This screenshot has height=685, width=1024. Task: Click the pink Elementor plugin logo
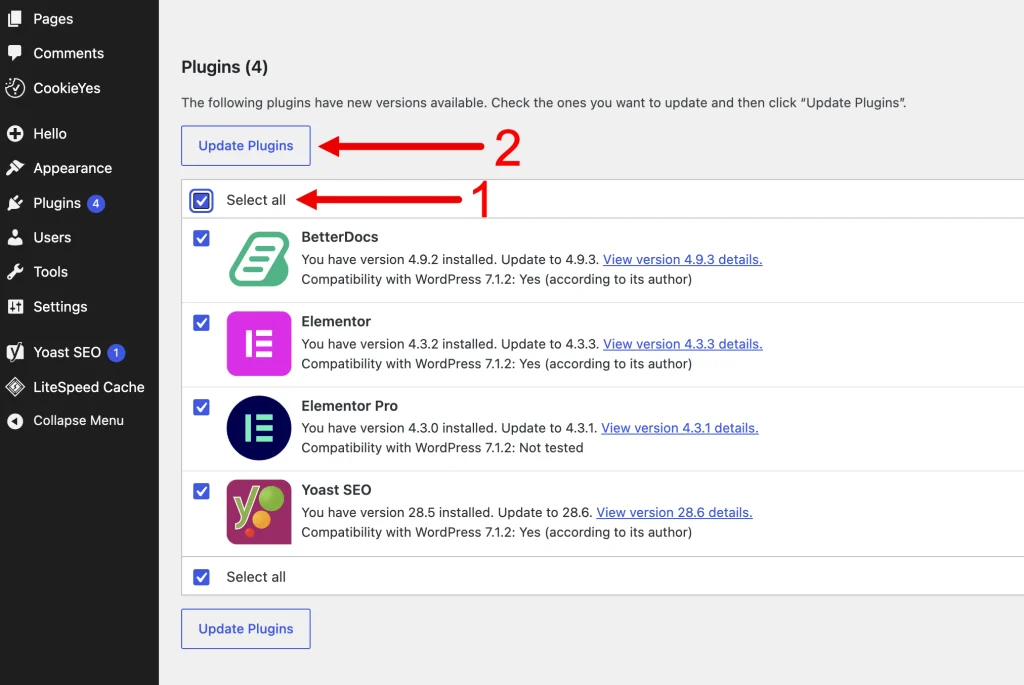(259, 343)
